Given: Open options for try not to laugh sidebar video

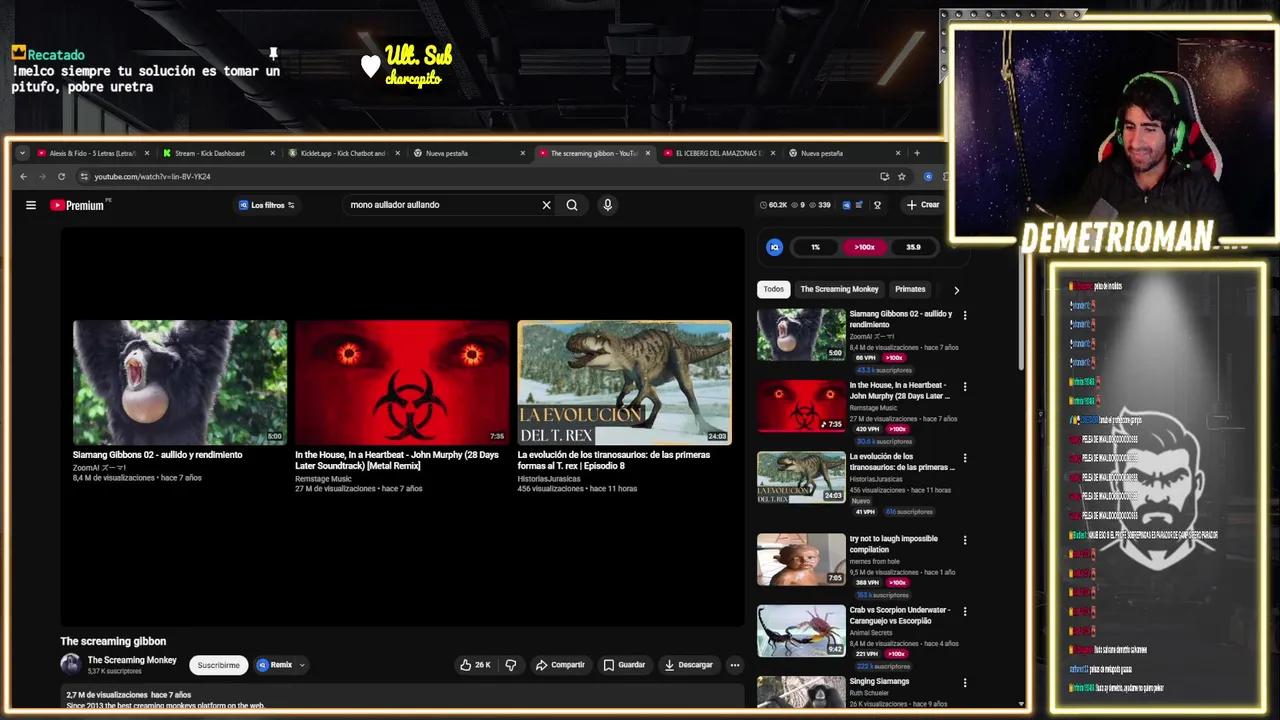Looking at the screenshot, I should pyautogui.click(x=965, y=540).
